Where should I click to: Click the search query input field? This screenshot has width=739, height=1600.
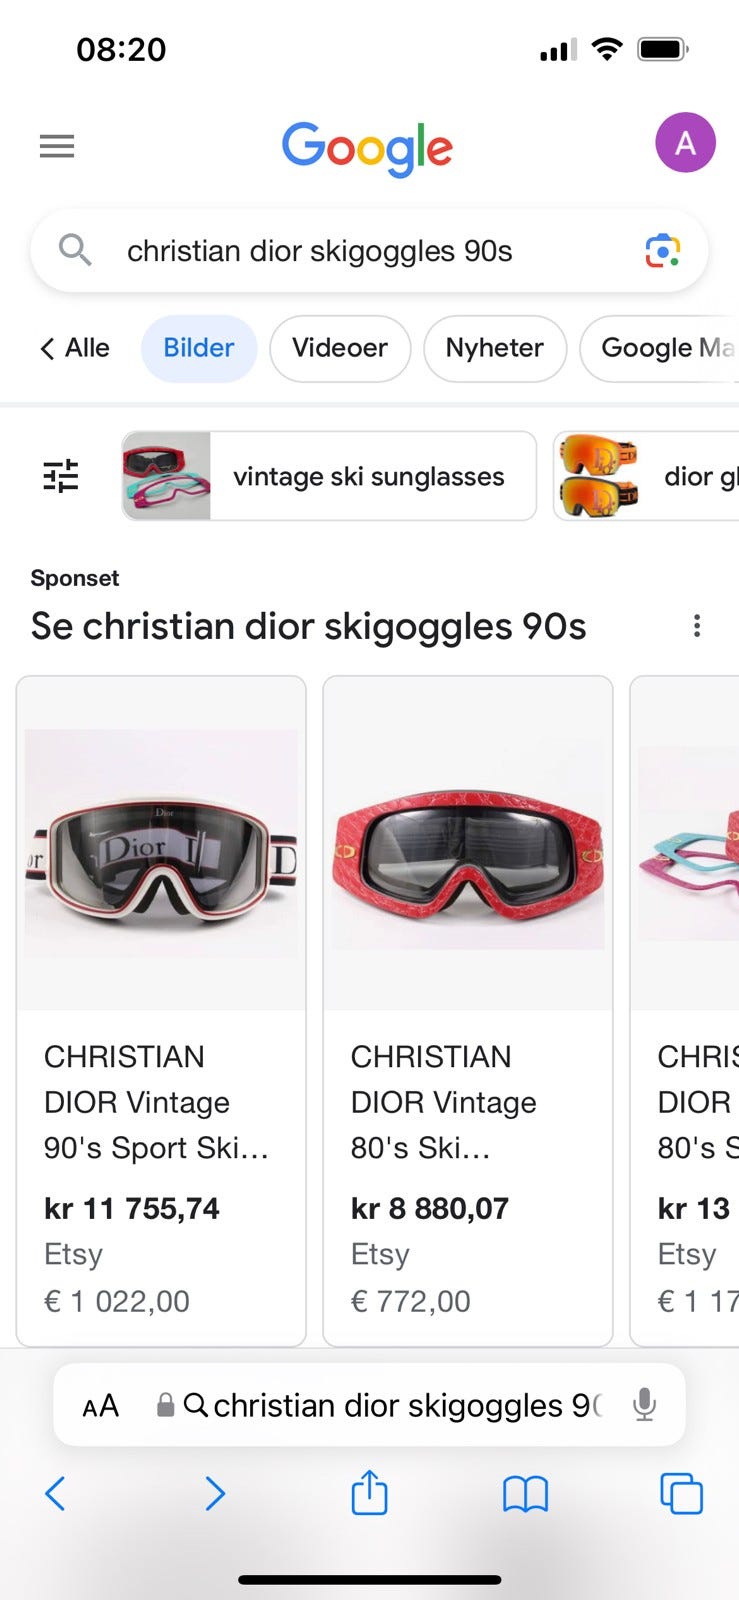point(369,250)
